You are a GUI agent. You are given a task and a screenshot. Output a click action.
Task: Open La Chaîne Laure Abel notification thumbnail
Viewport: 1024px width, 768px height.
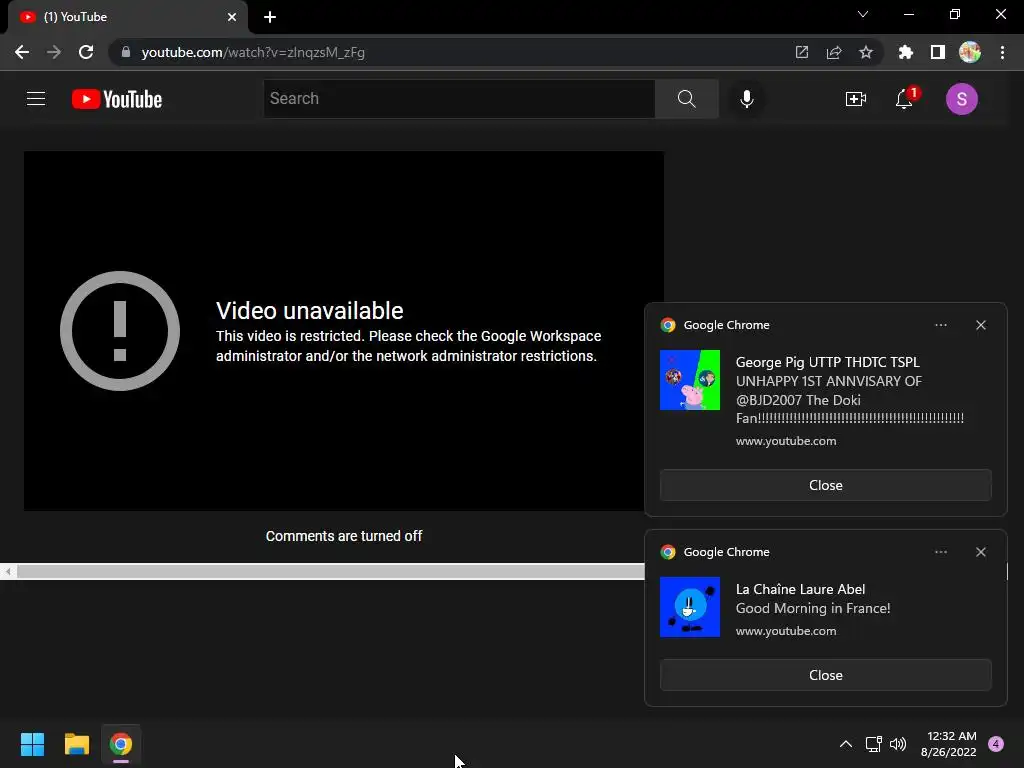pos(690,607)
